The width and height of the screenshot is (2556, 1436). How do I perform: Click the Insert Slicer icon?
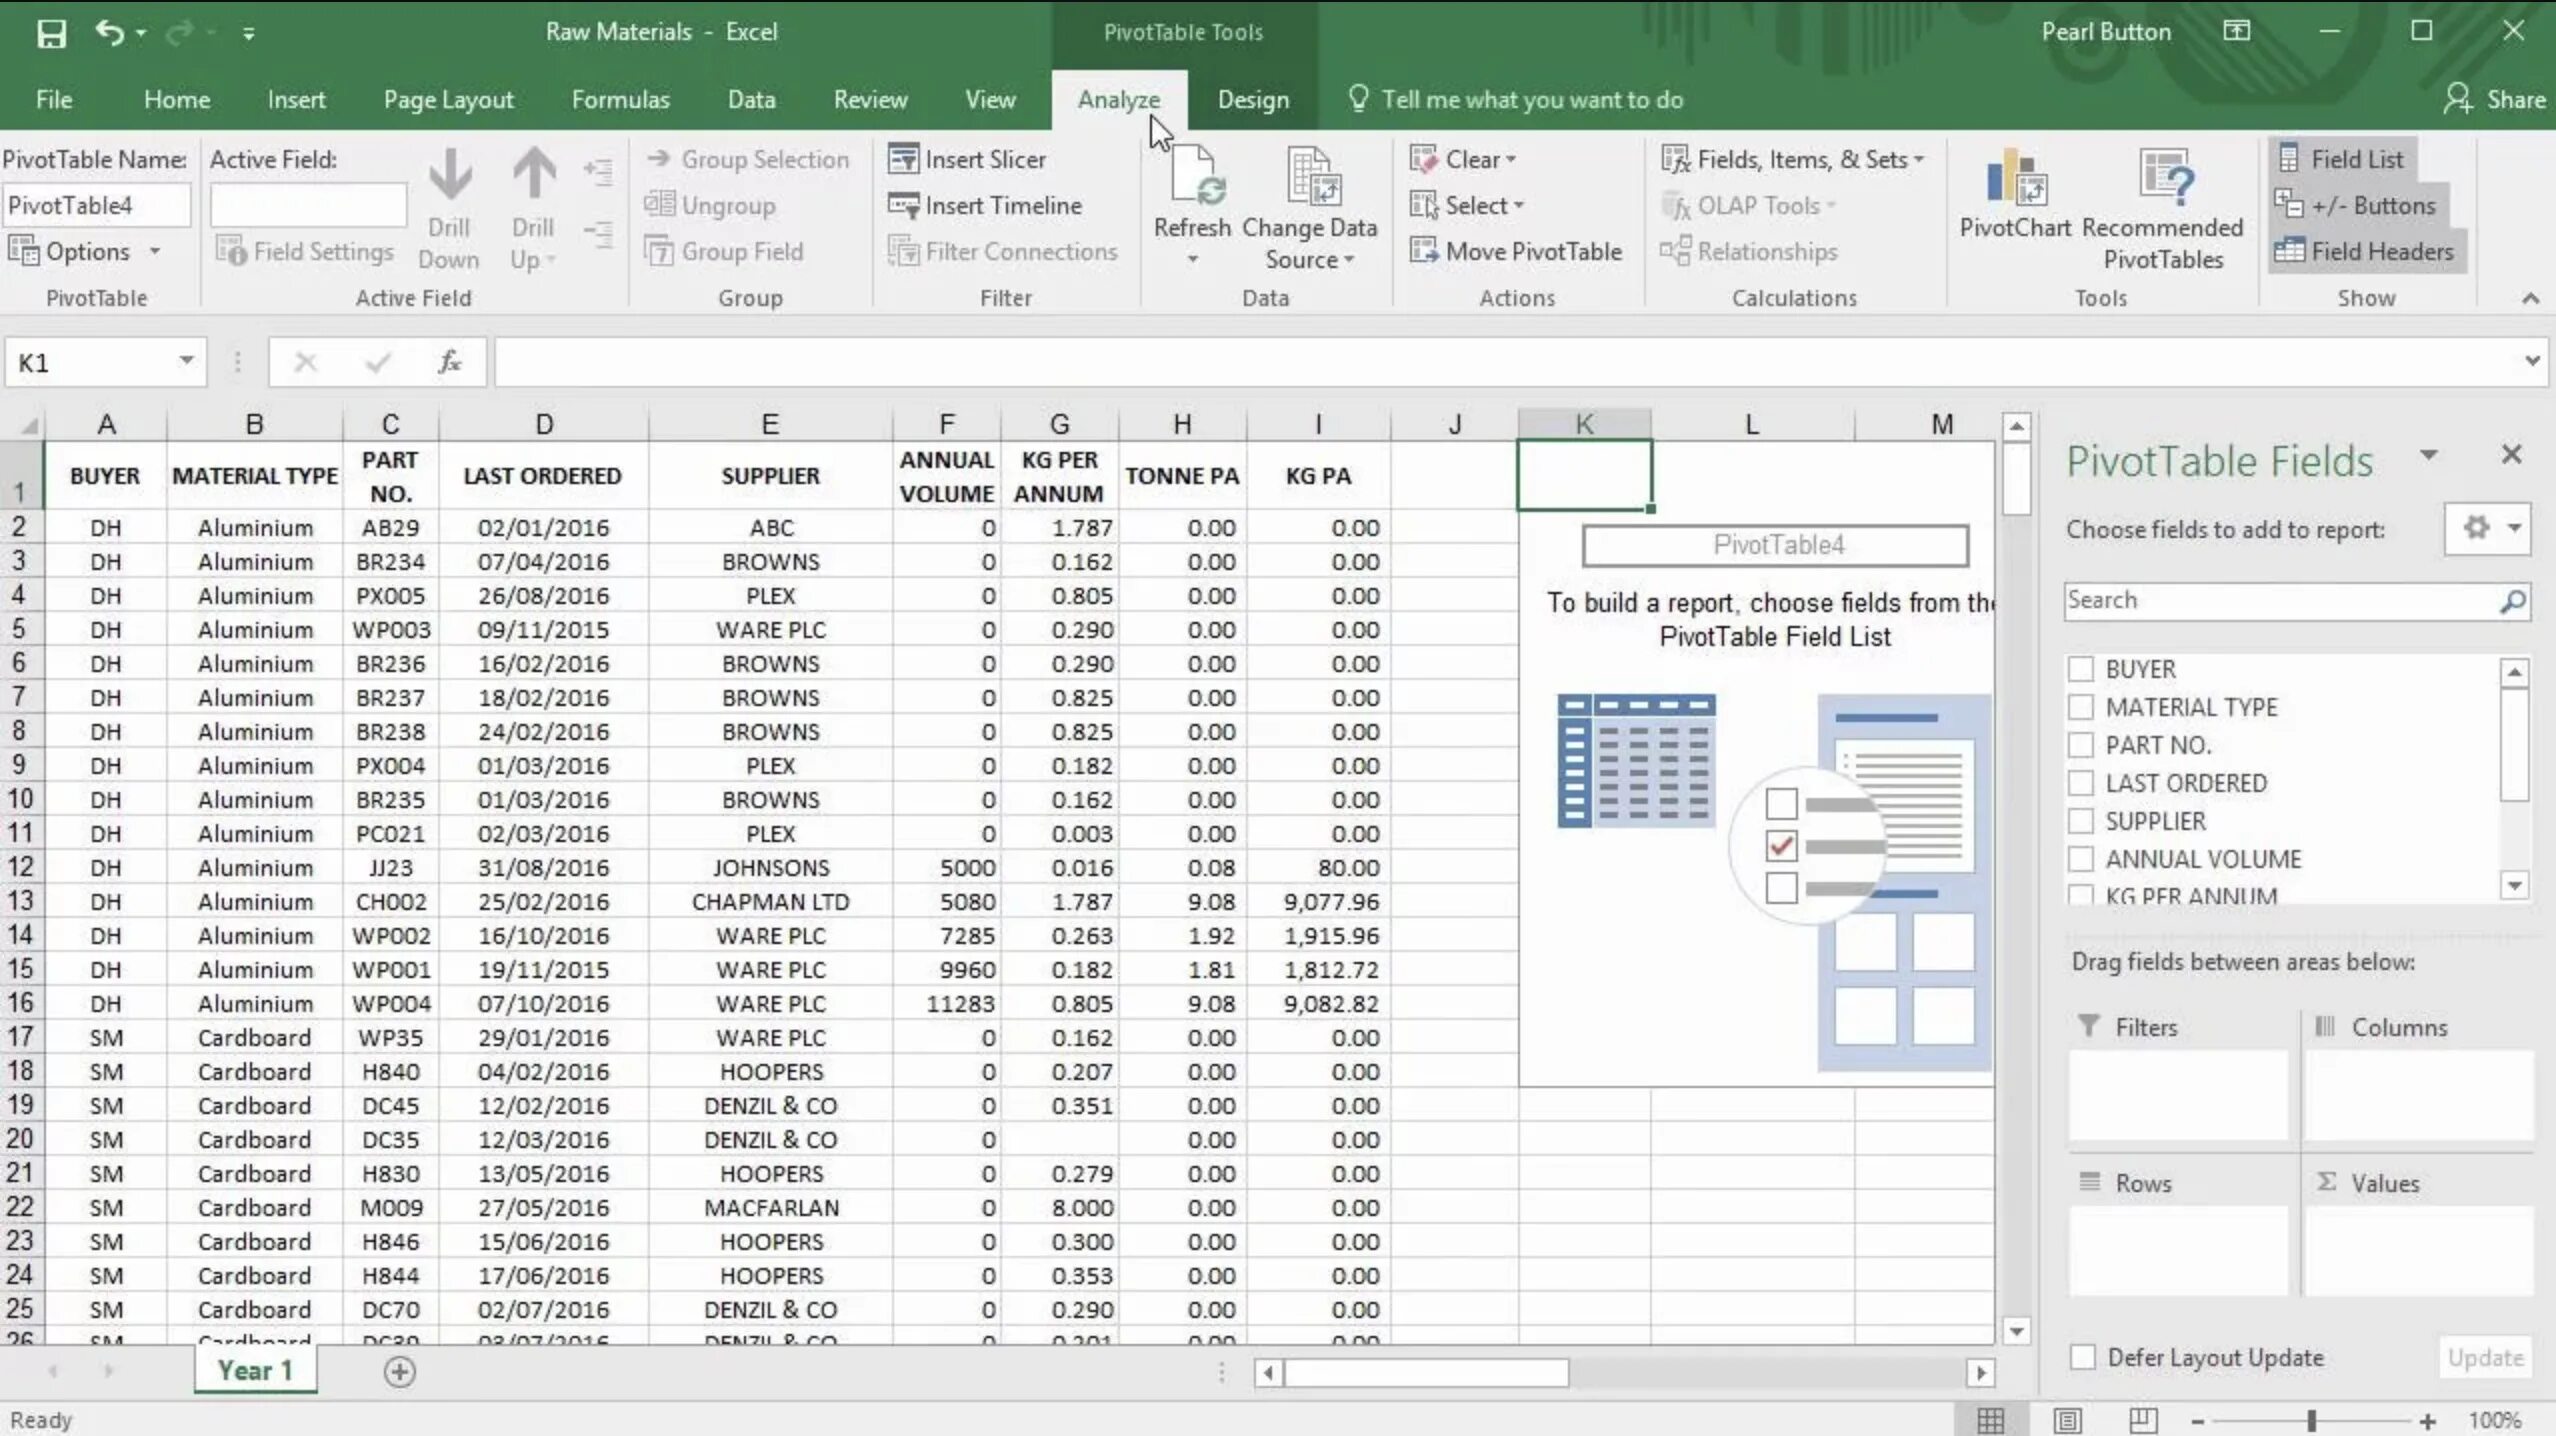(x=903, y=159)
